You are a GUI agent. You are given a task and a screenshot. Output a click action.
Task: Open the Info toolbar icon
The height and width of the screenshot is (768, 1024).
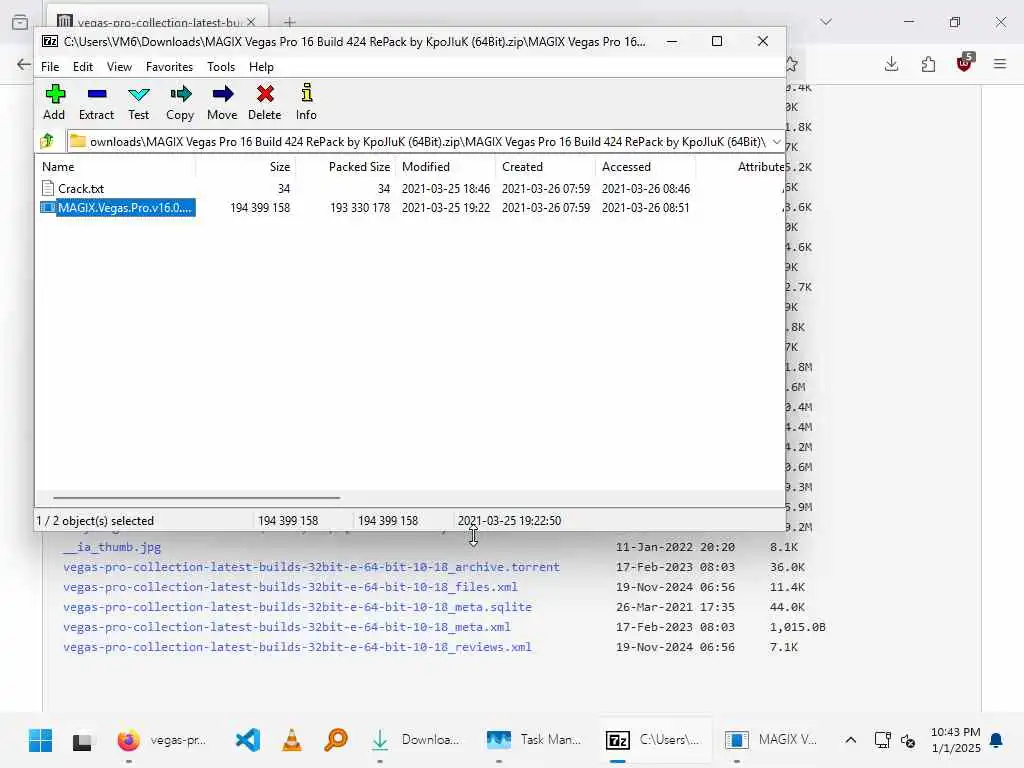pyautogui.click(x=306, y=102)
